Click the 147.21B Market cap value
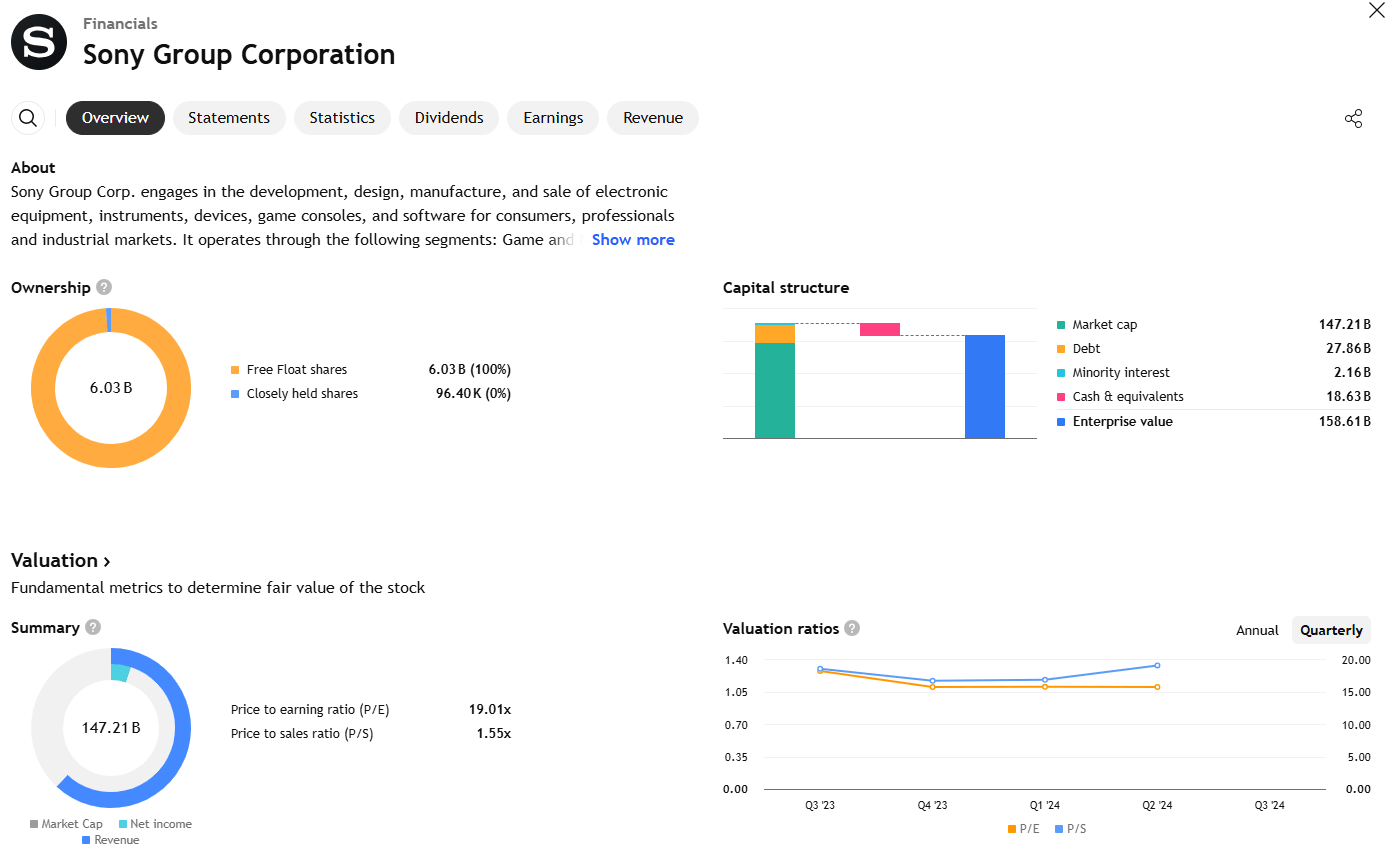The width and height of the screenshot is (1395, 856). tap(1345, 325)
